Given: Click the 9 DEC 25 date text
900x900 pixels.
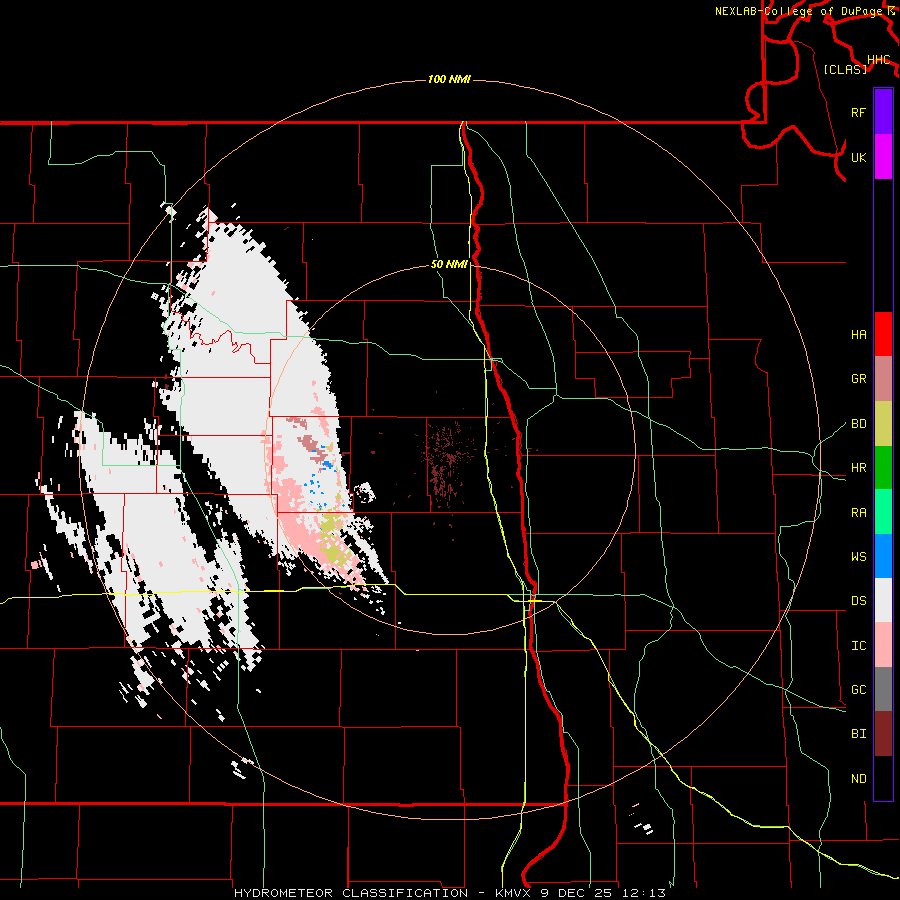Looking at the screenshot, I should pyautogui.click(x=576, y=893).
